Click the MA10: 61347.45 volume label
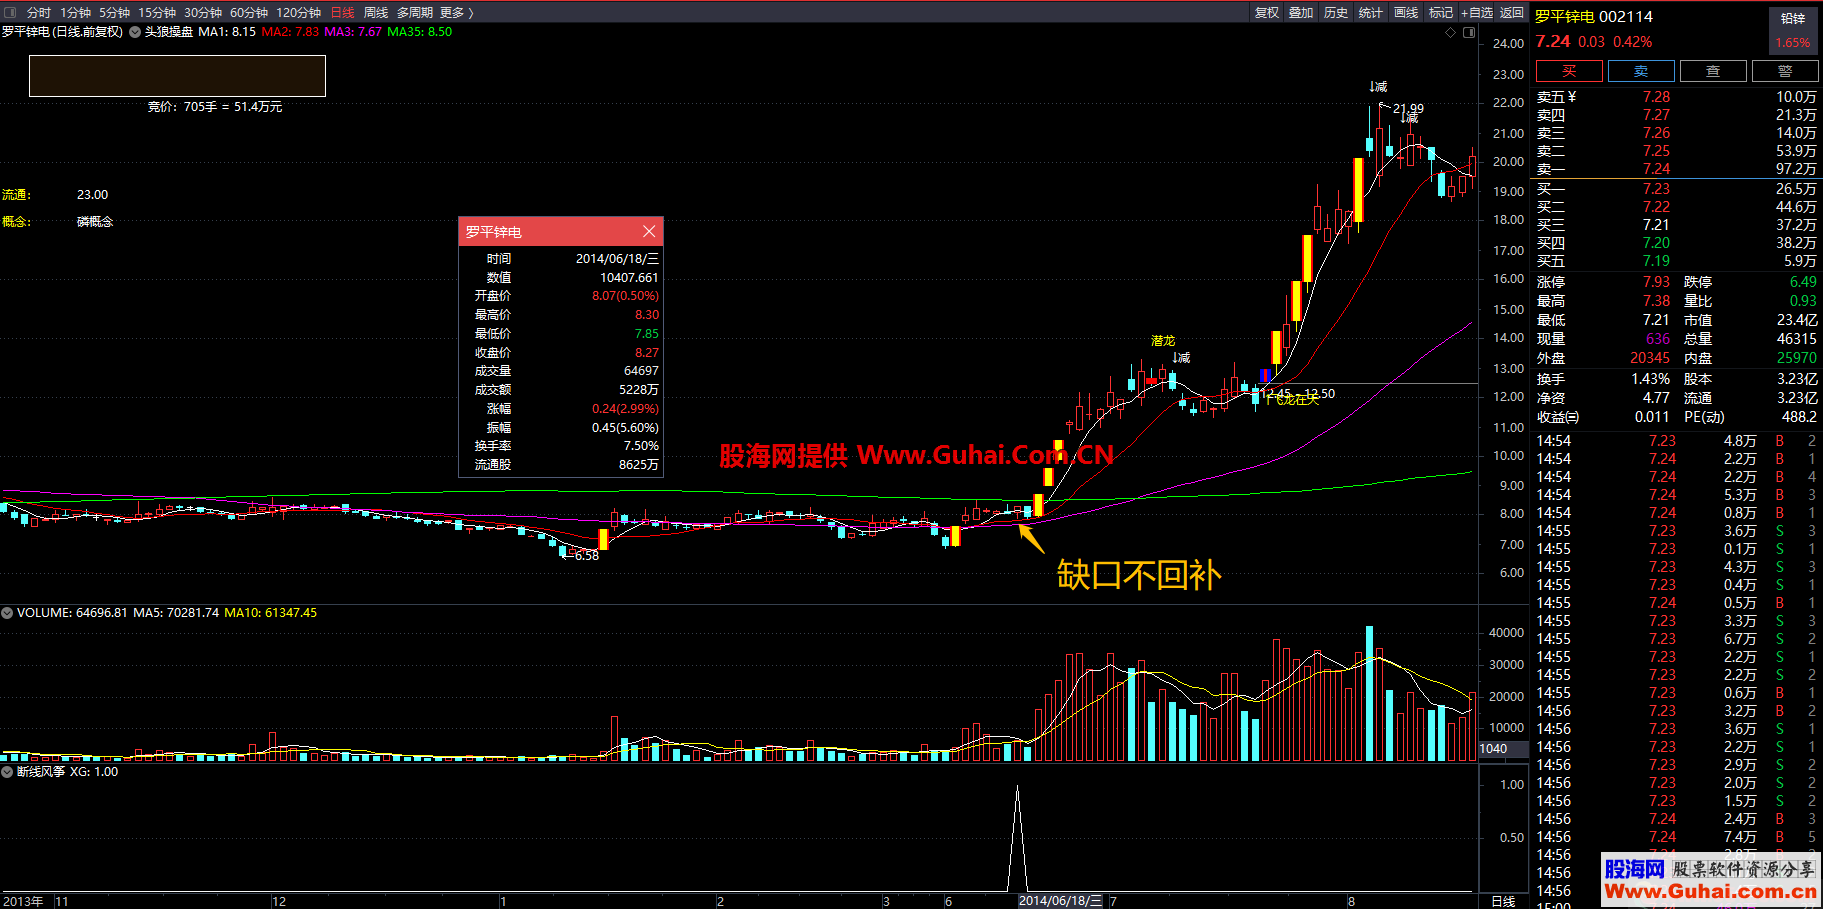The height and width of the screenshot is (909, 1823). pyautogui.click(x=270, y=613)
